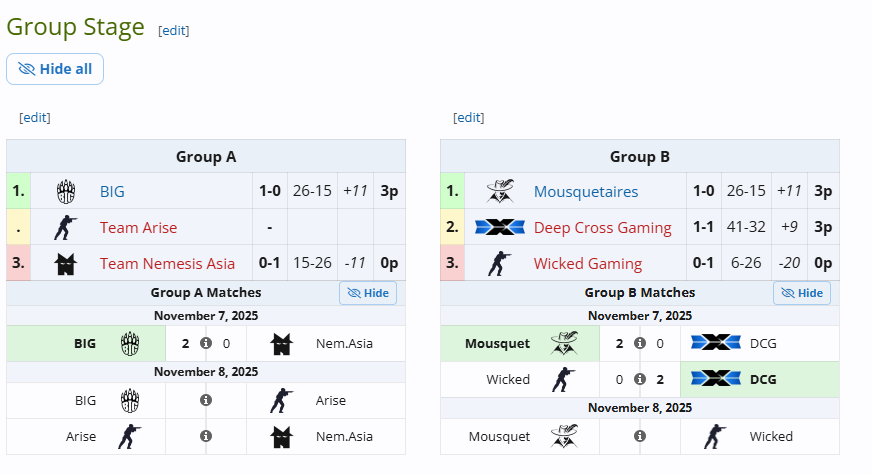Click the BIG logo in Group A standings
This screenshot has width=872, height=474.
point(66,191)
